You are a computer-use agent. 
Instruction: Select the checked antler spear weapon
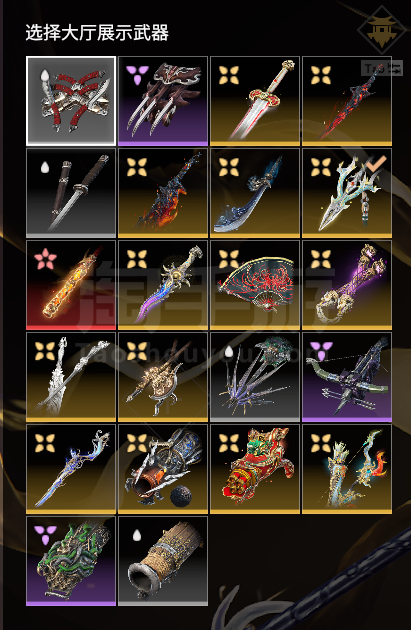coord(347,193)
